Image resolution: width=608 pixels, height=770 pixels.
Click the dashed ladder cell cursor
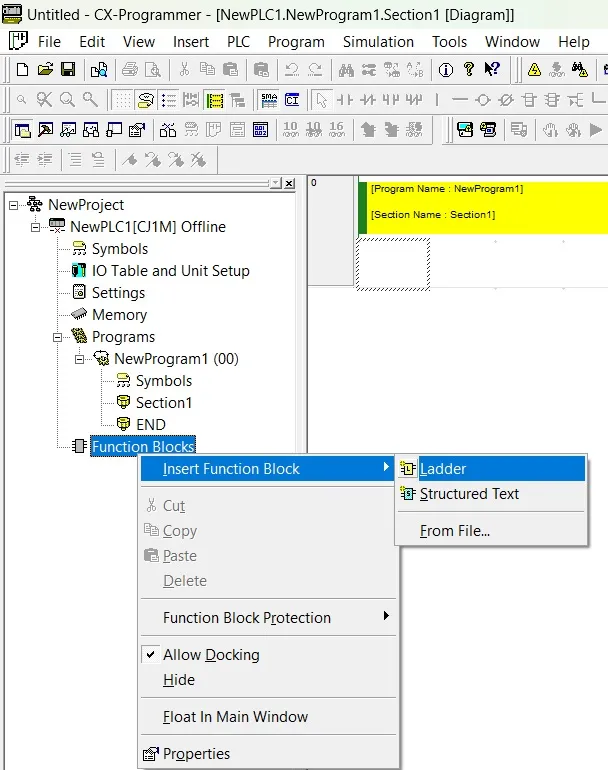tap(393, 264)
